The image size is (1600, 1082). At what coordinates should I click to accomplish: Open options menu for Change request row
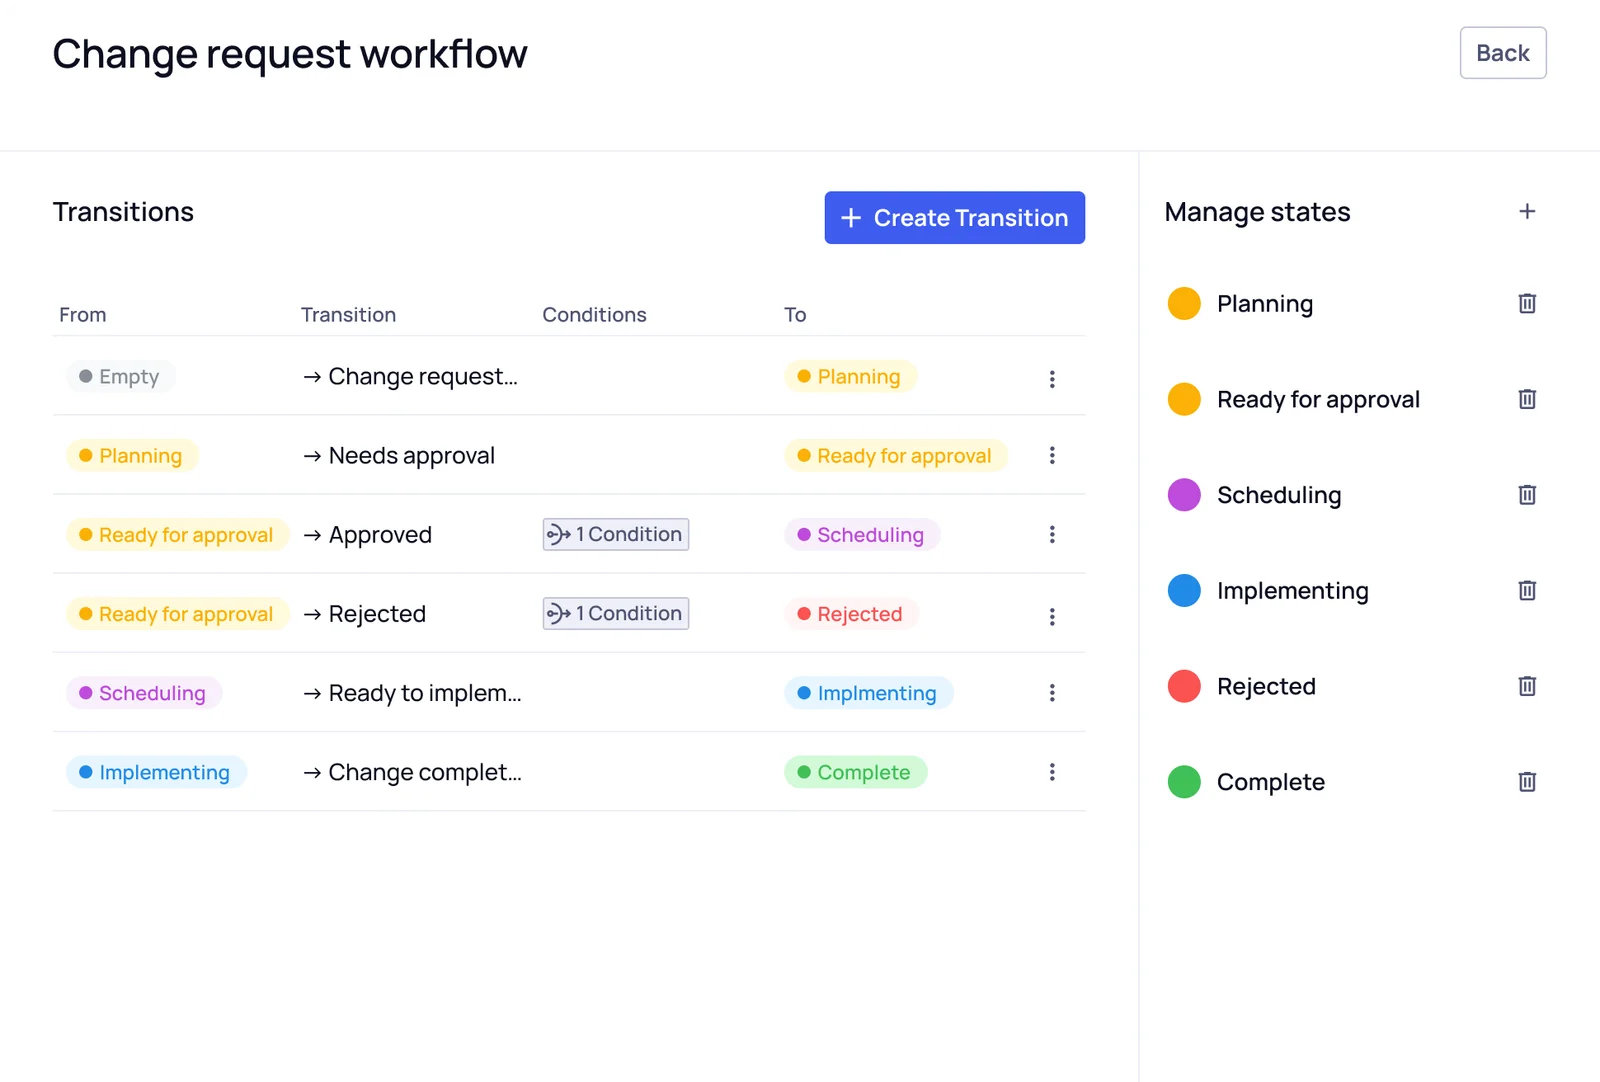tap(1052, 379)
